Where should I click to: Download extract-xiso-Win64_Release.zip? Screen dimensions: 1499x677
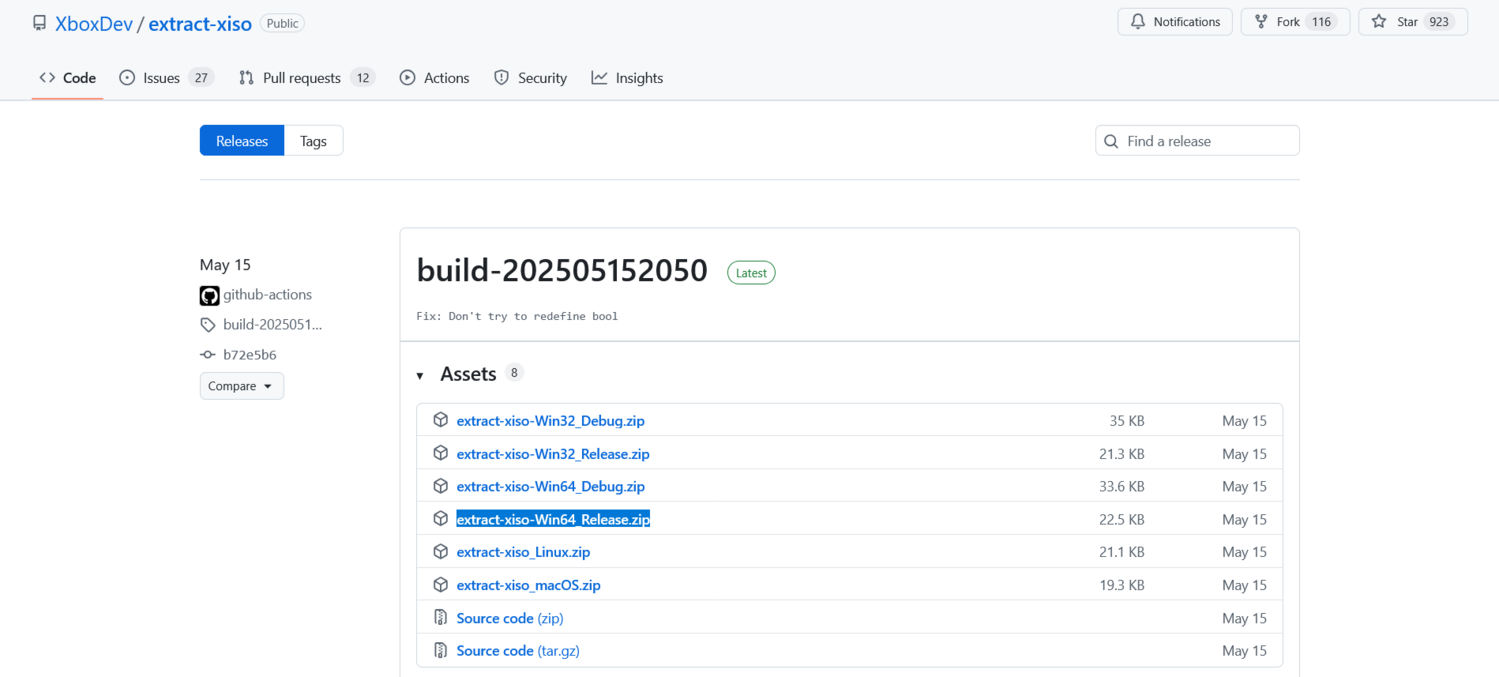pos(553,519)
